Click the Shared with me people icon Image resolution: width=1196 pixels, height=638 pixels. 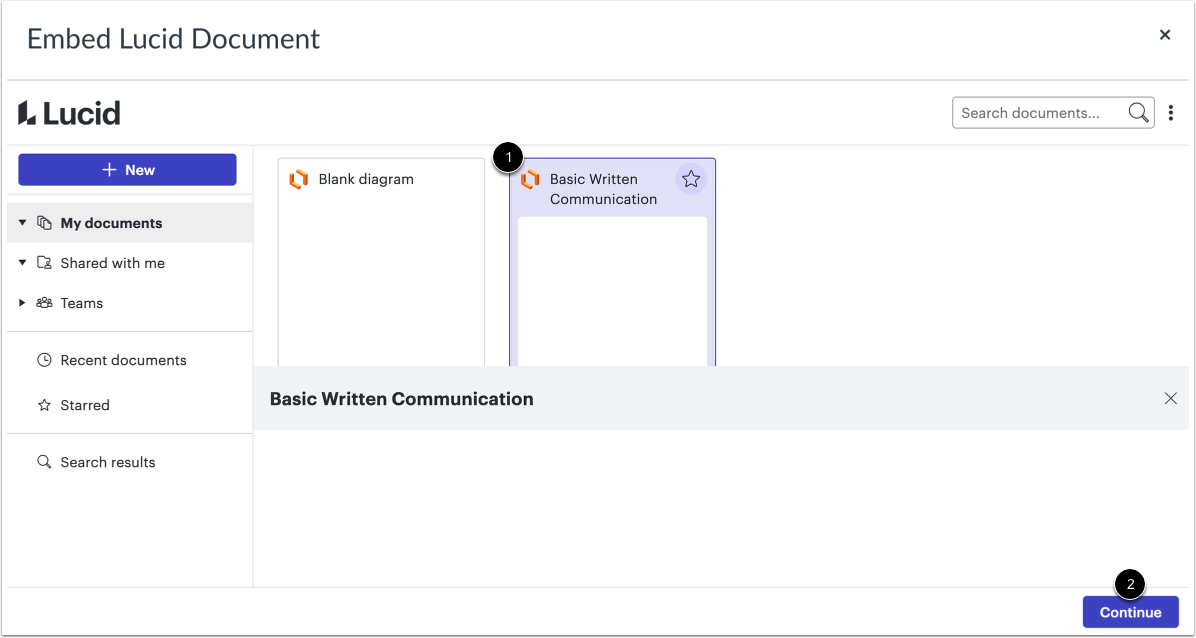[44, 262]
